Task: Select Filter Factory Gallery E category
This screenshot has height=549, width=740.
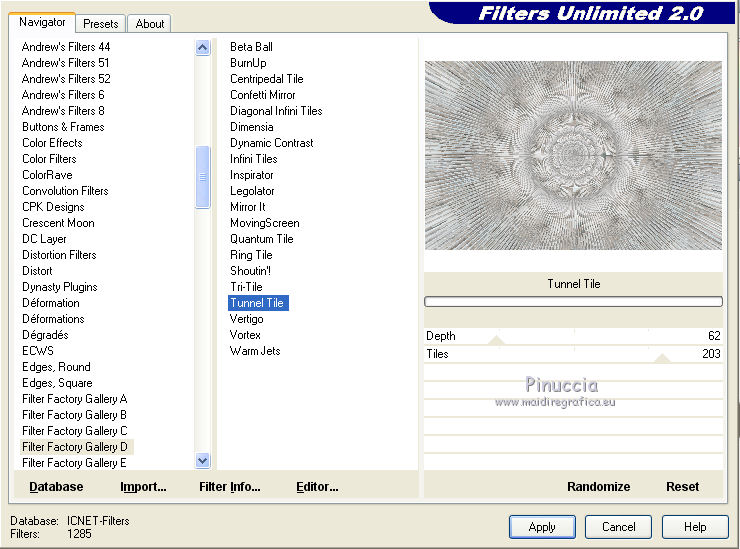Action: click(74, 463)
